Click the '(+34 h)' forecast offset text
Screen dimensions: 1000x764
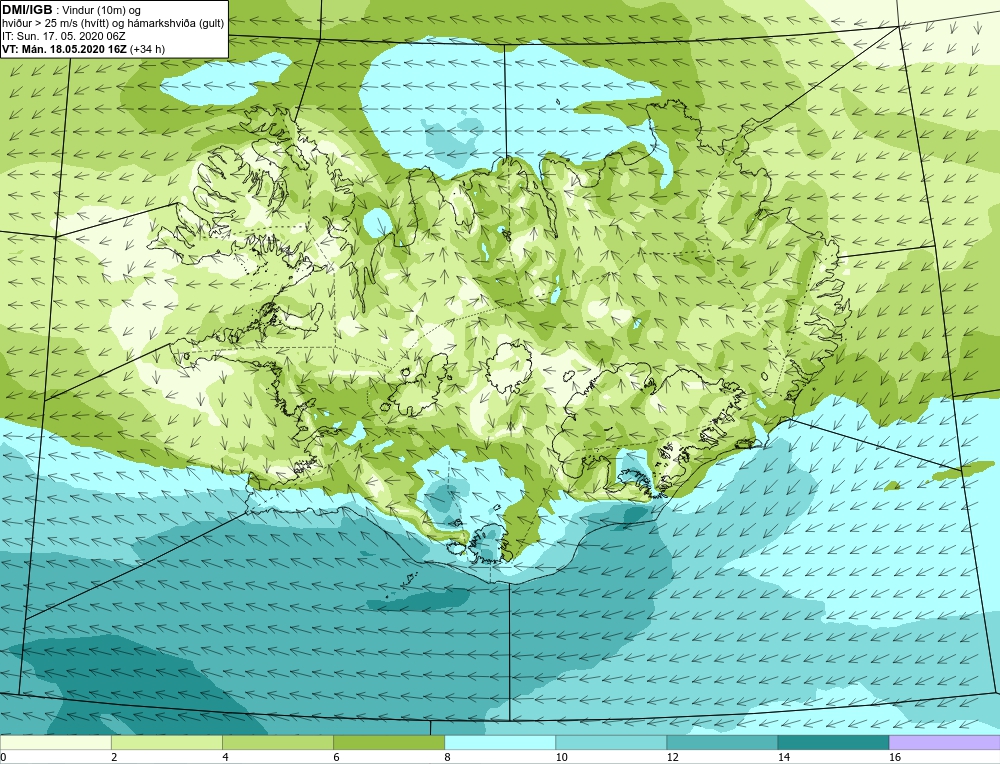point(147,48)
